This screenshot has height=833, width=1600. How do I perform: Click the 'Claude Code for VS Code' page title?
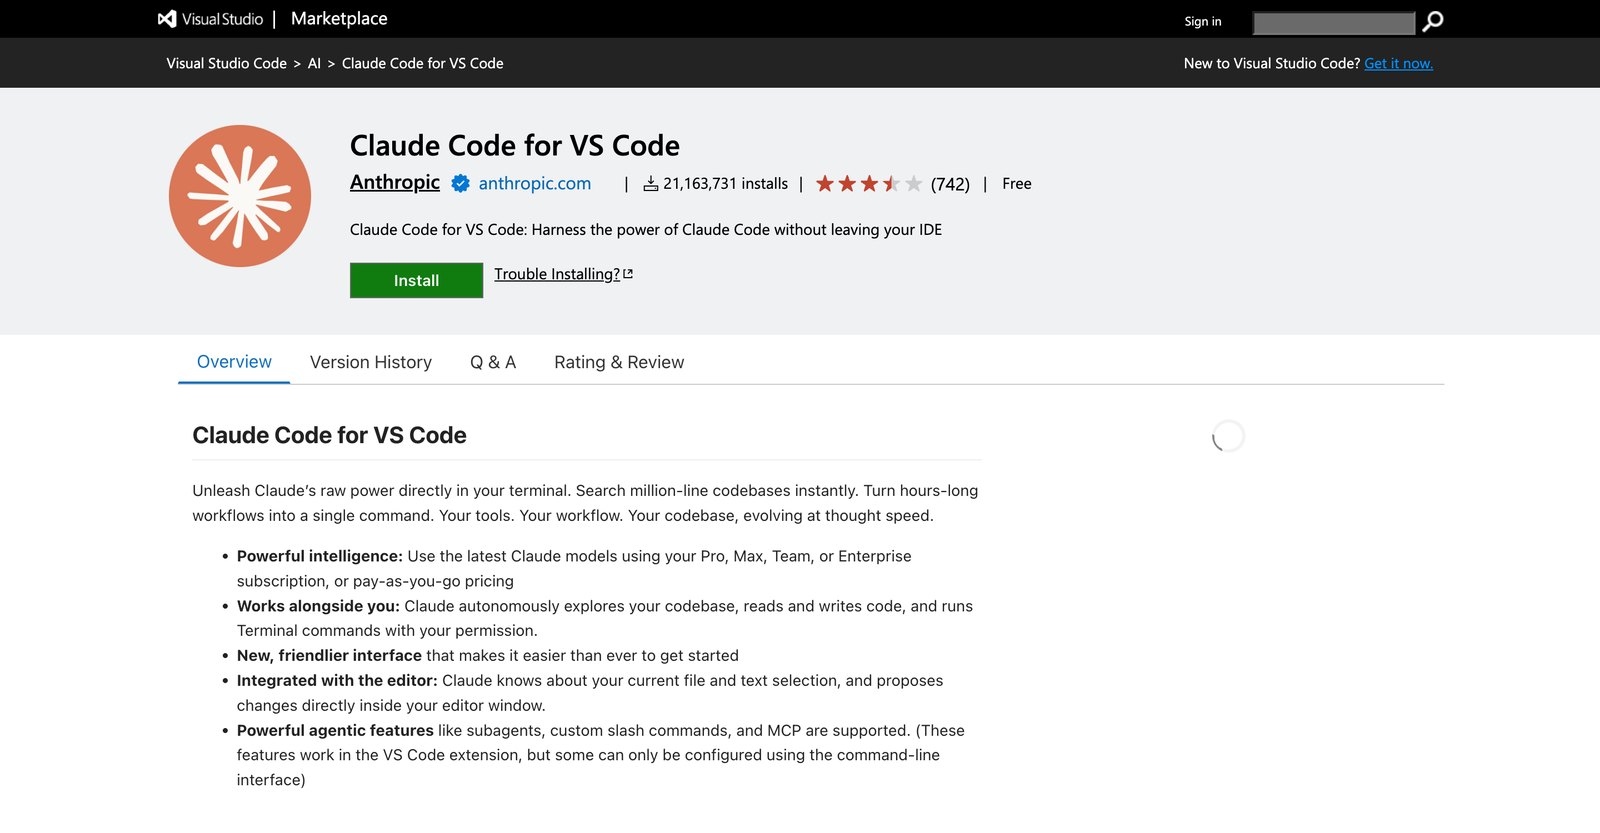tap(515, 146)
